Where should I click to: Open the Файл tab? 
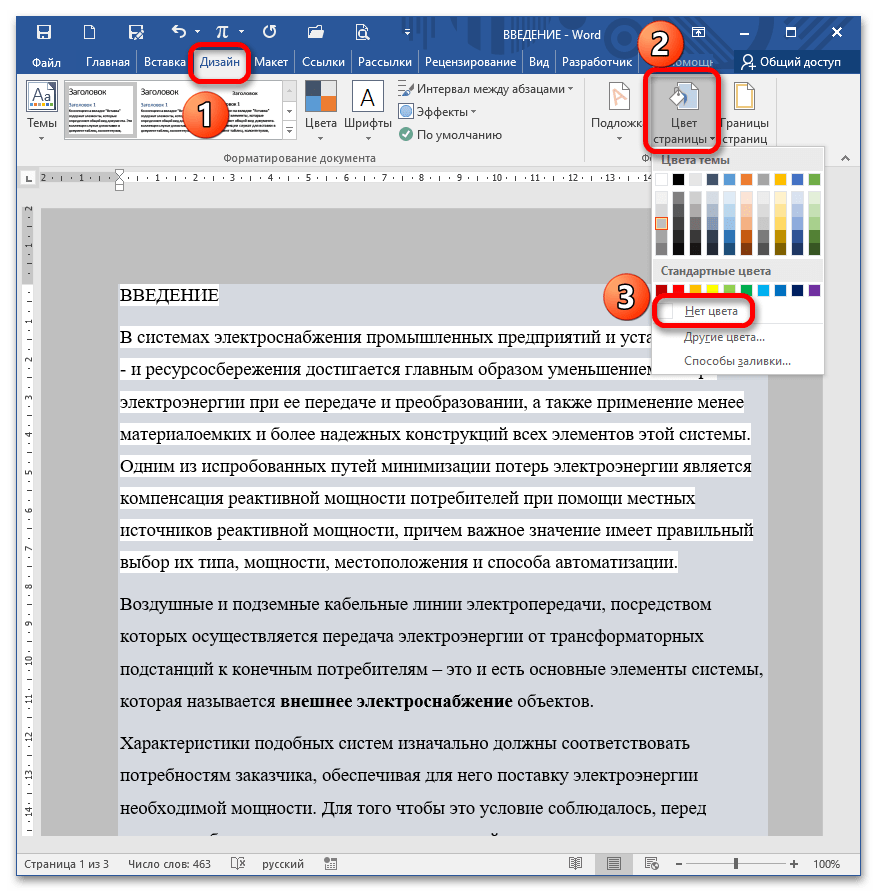(46, 62)
